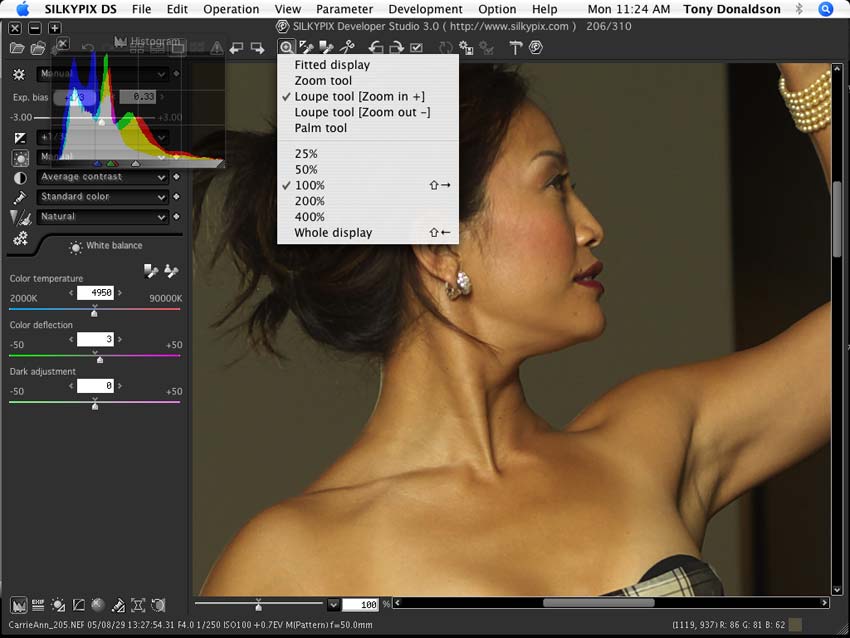The width and height of the screenshot is (850, 638).
Task: Click the sharpness and noise reduction icon
Action: 21,217
